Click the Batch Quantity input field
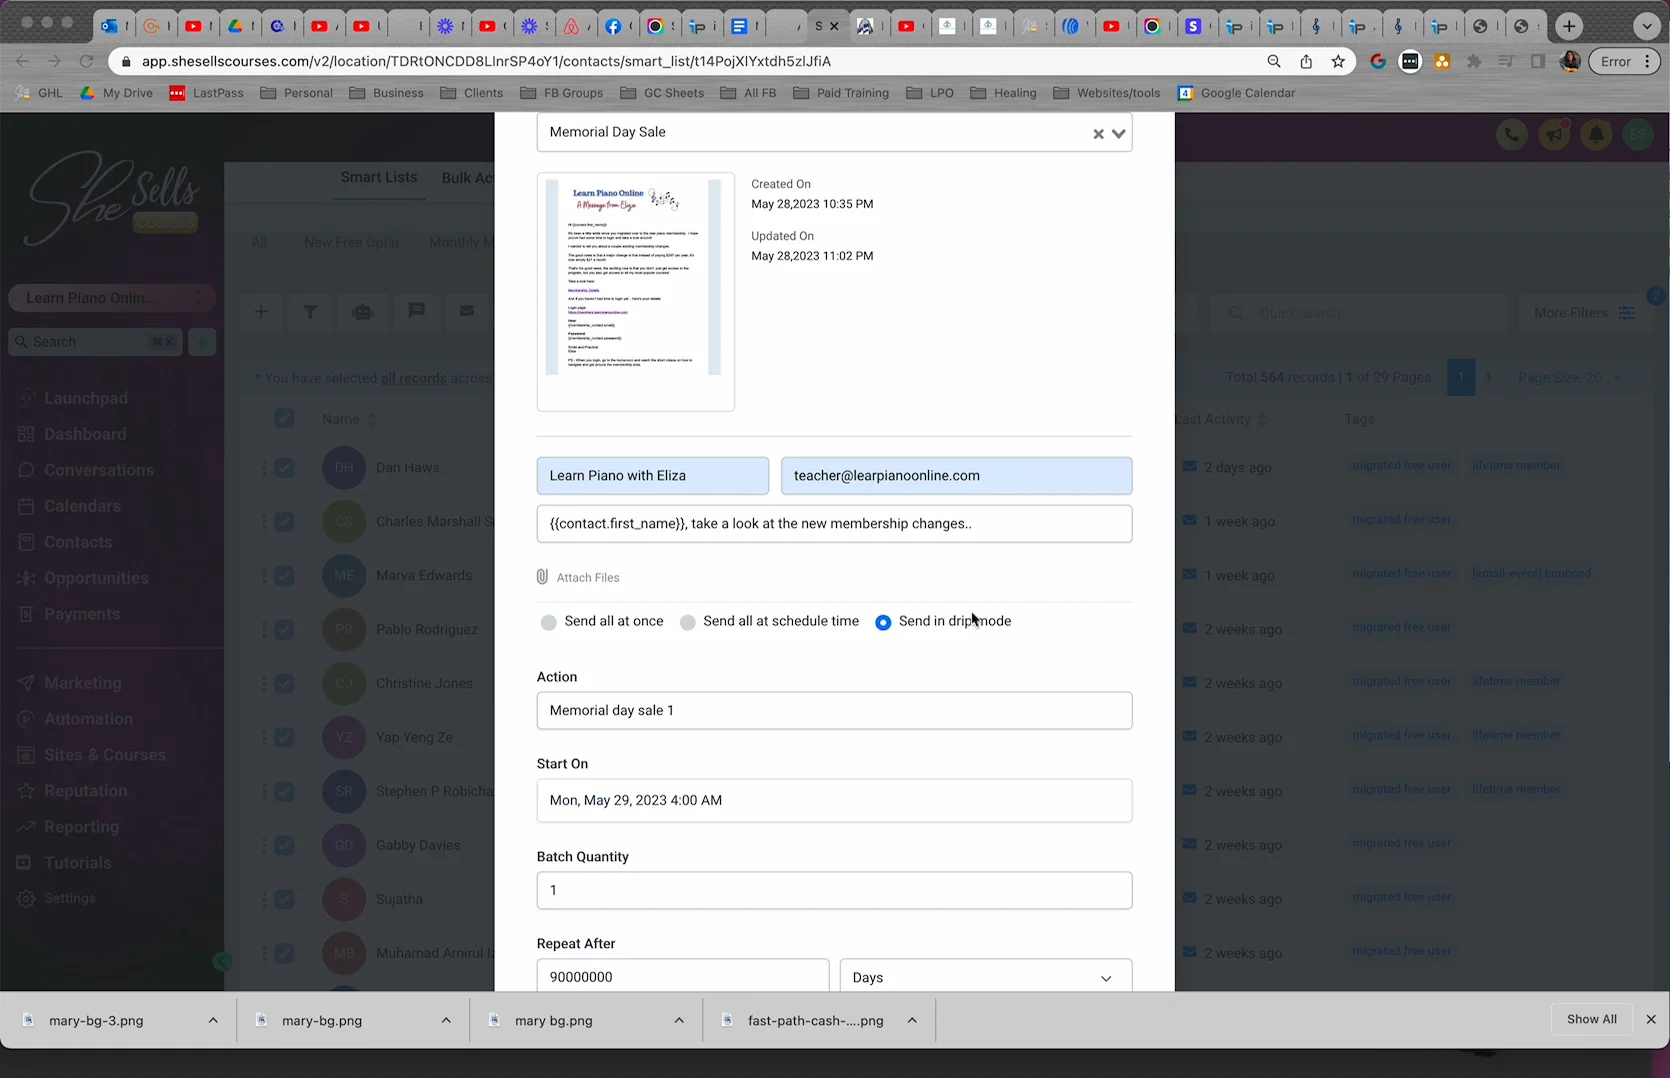The width and height of the screenshot is (1670, 1078). click(x=834, y=890)
